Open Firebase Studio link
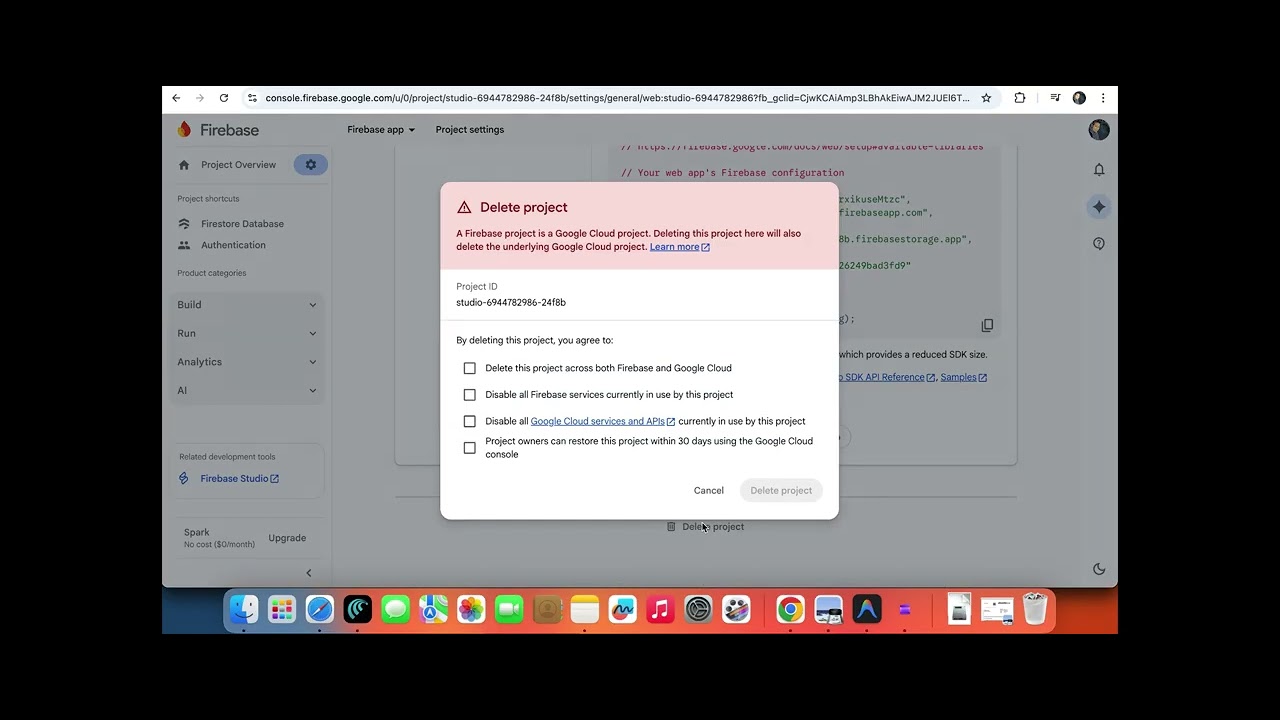The height and width of the screenshot is (720, 1280). 240,479
